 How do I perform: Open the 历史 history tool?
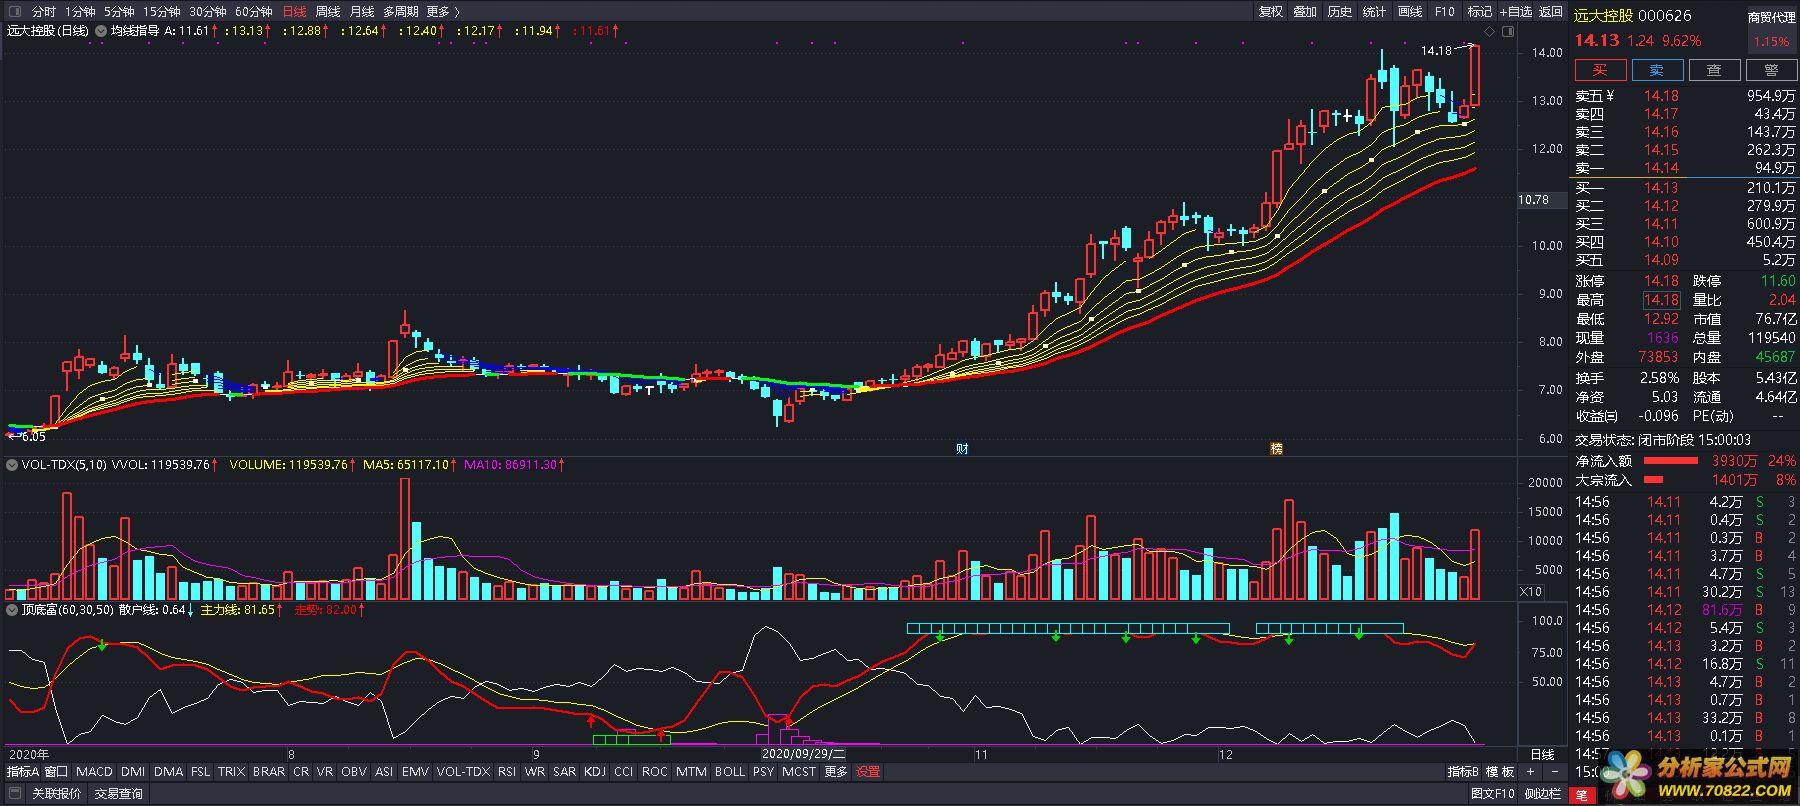(1340, 12)
